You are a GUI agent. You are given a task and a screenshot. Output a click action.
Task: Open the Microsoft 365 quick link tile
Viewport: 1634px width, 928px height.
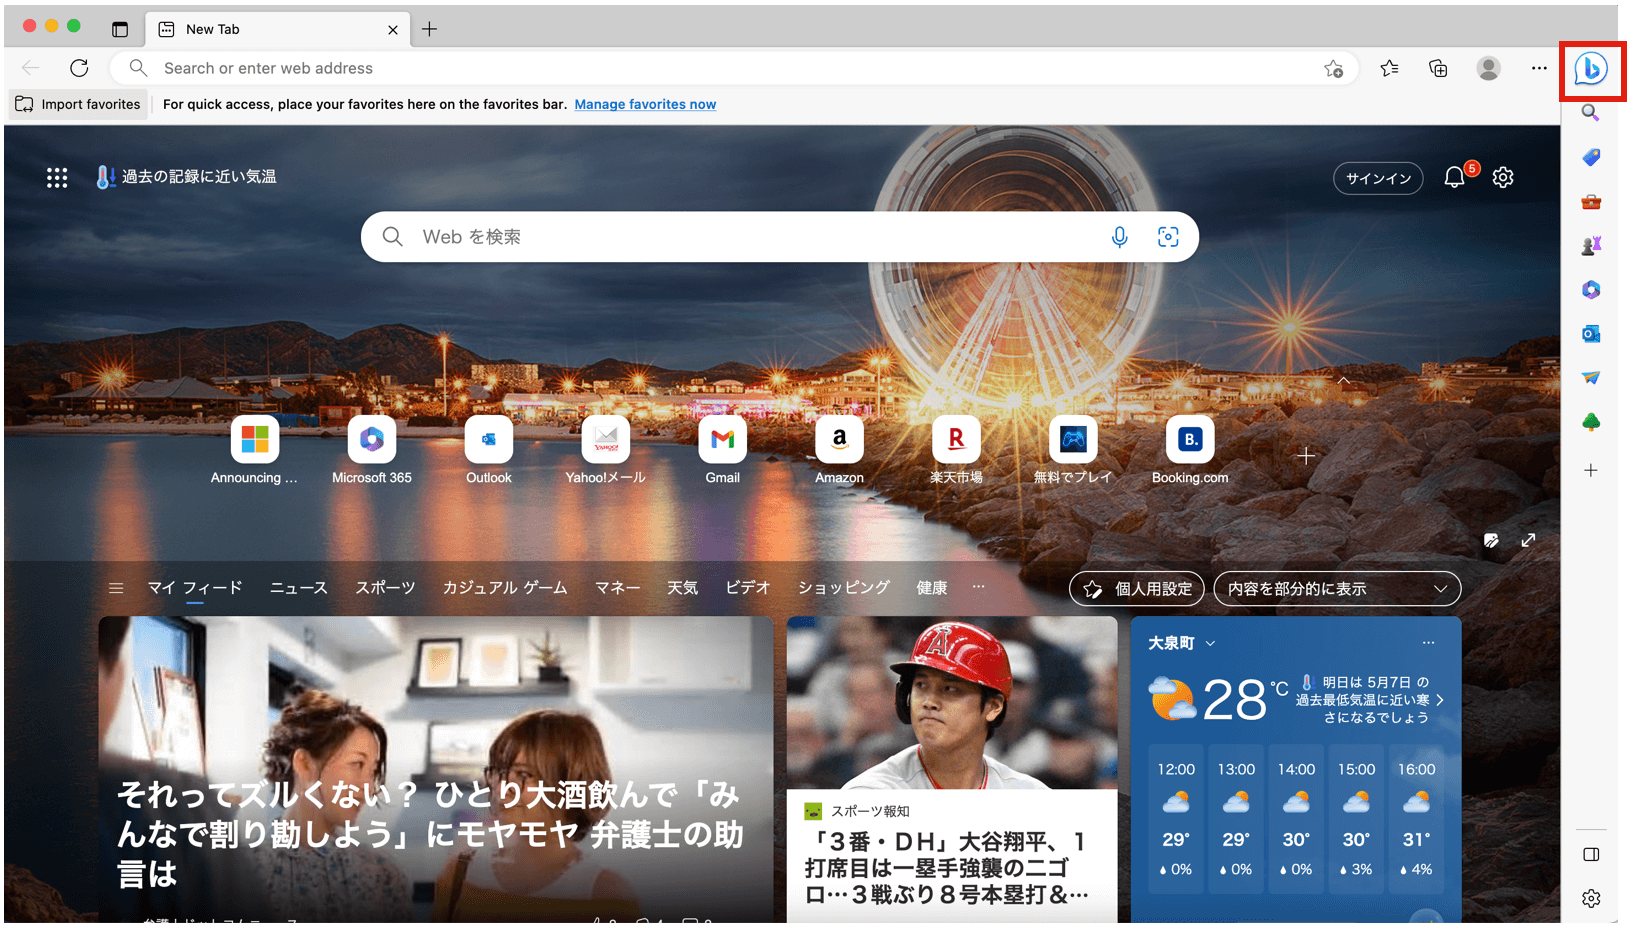click(x=372, y=450)
